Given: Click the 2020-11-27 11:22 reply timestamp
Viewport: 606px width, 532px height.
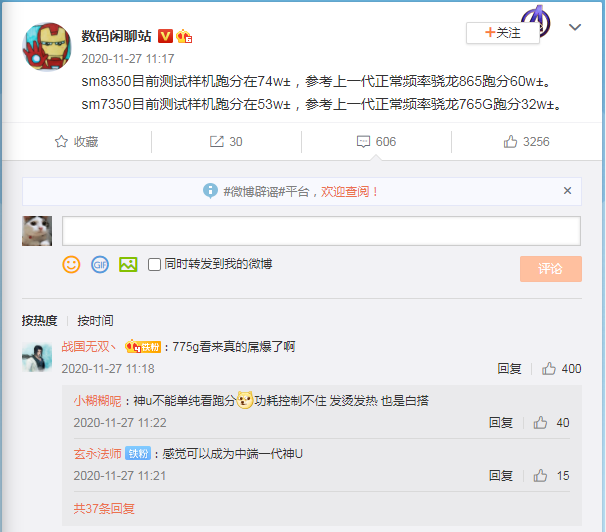Looking at the screenshot, I should coord(120,423).
